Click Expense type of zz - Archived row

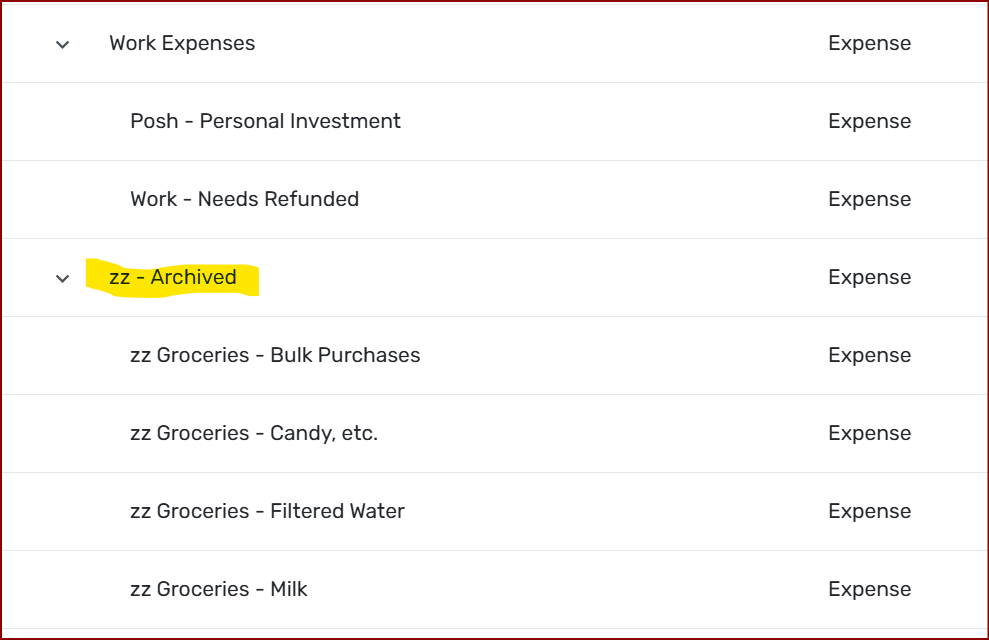pos(869,277)
